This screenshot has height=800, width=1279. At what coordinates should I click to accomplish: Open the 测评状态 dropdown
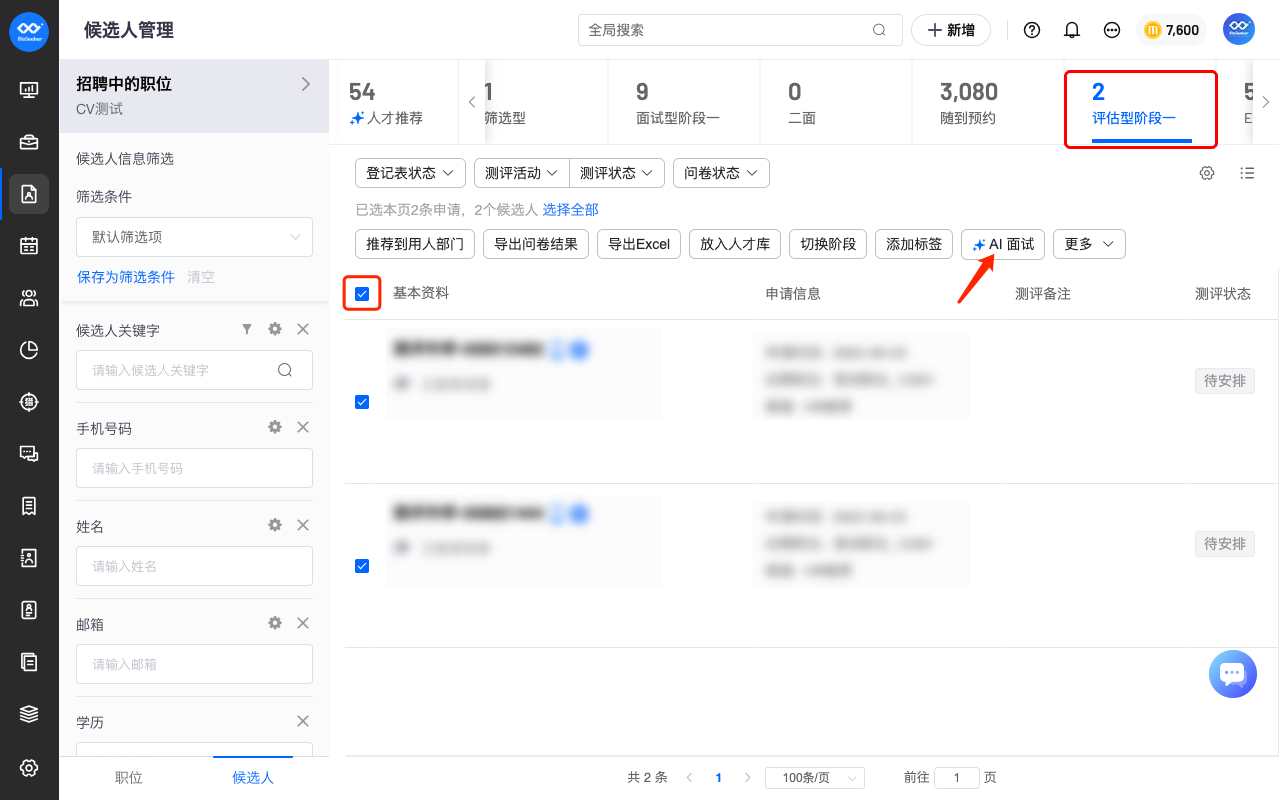coord(617,173)
